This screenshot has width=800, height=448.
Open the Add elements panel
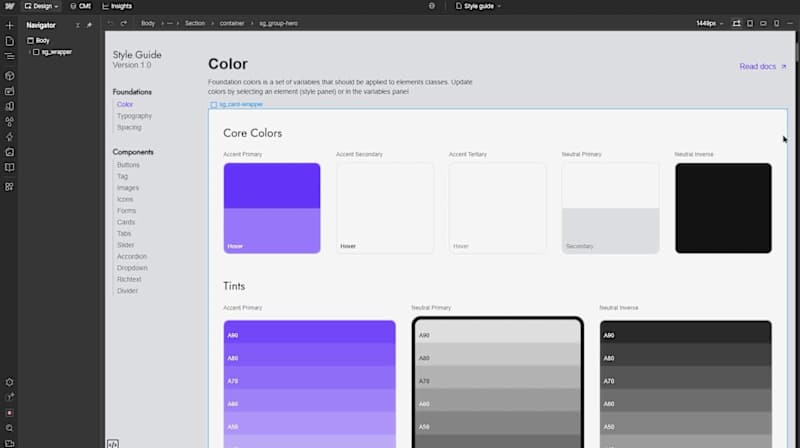tap(9, 25)
